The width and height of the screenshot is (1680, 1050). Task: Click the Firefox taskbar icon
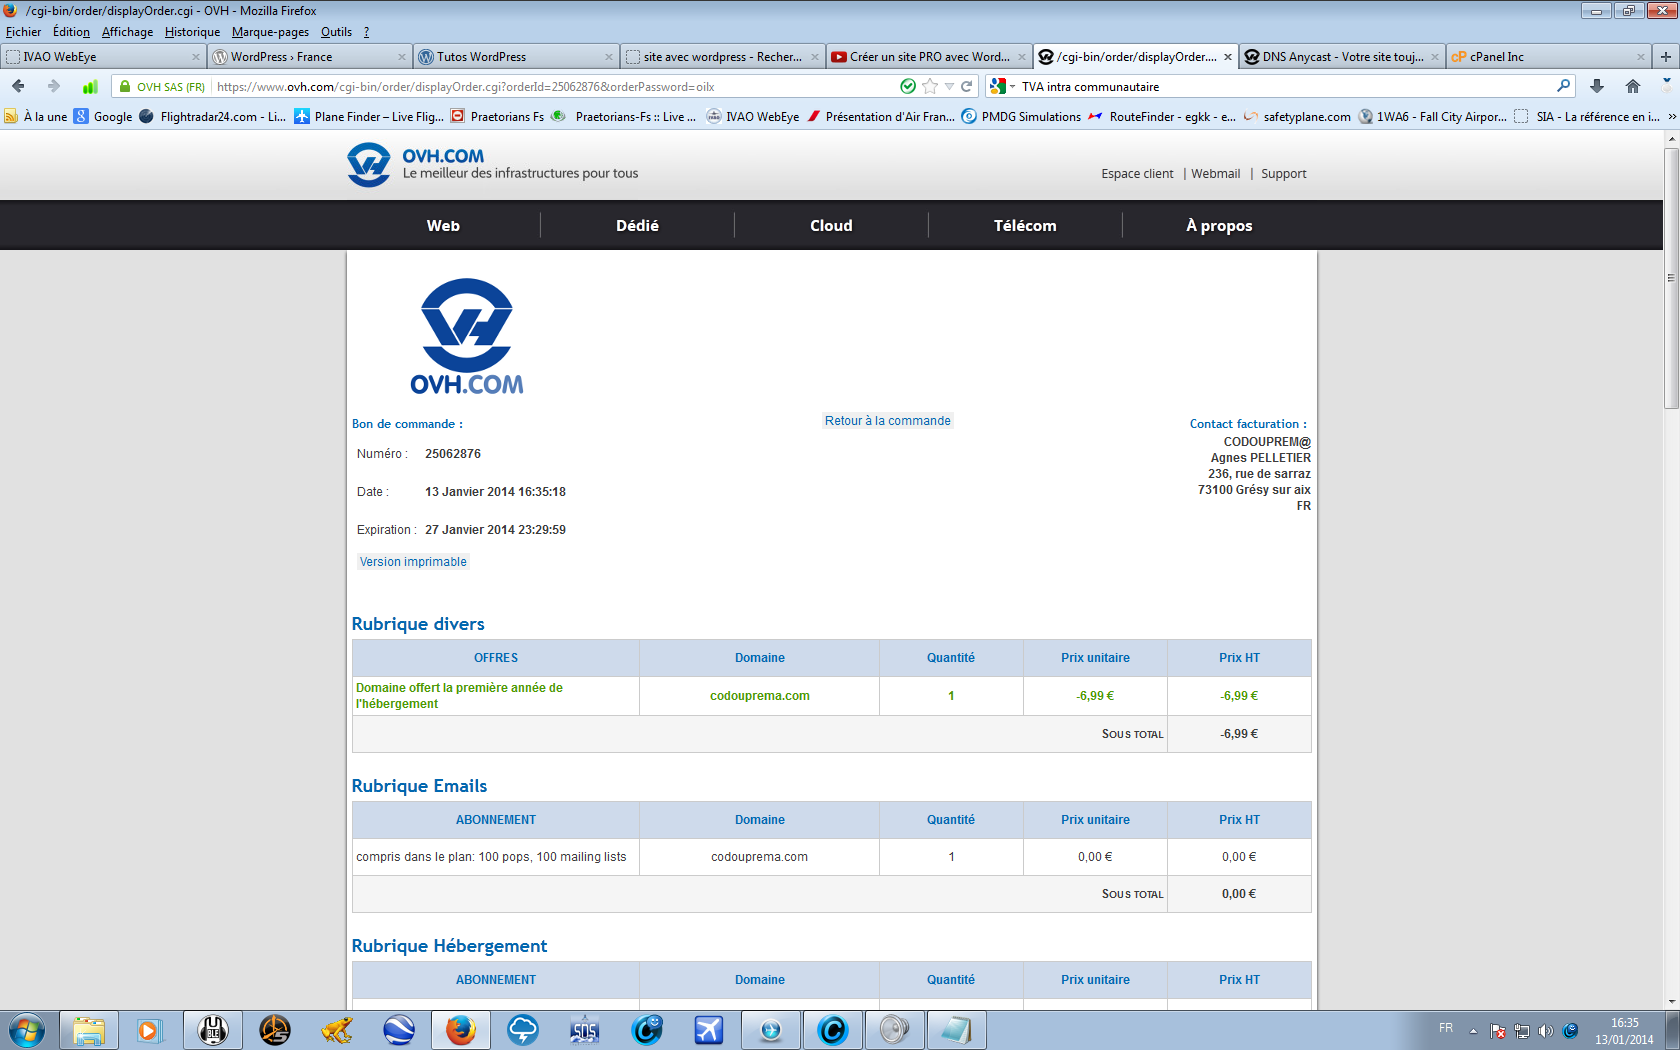click(460, 1030)
